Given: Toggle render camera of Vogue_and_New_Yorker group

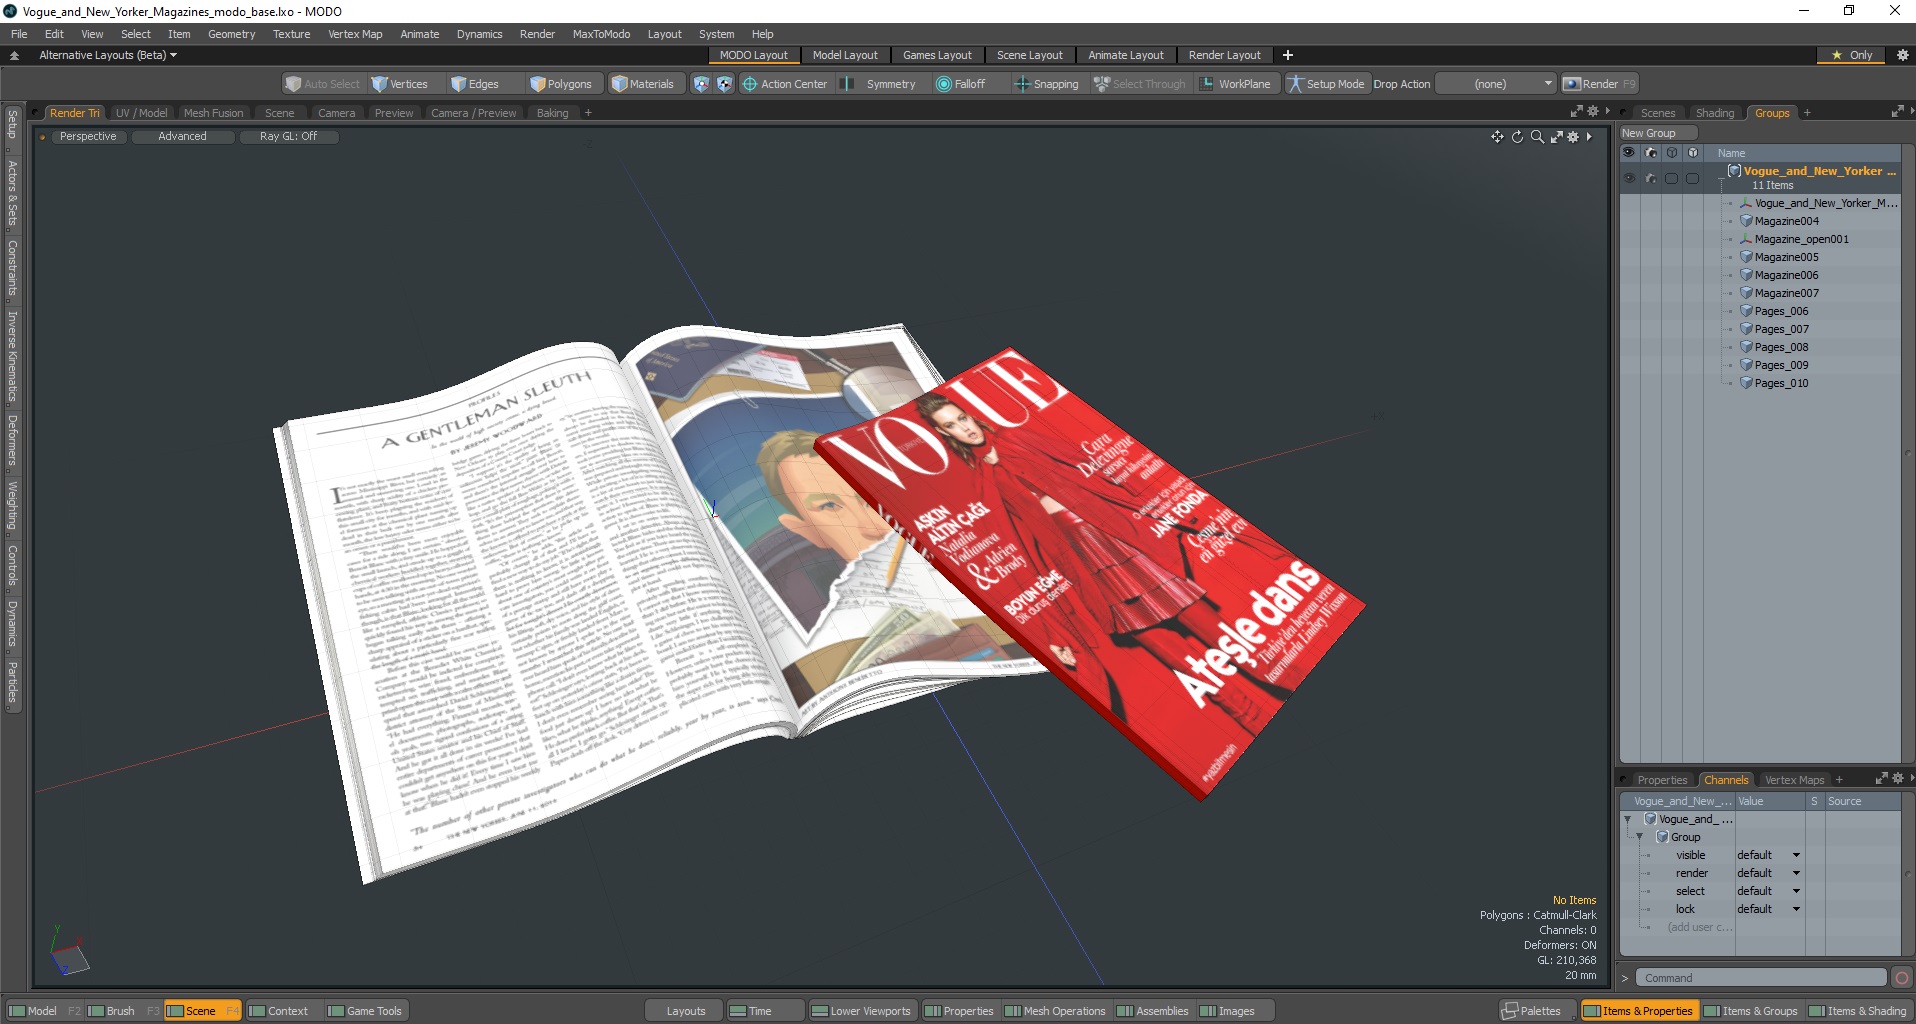Looking at the screenshot, I should click(1651, 178).
